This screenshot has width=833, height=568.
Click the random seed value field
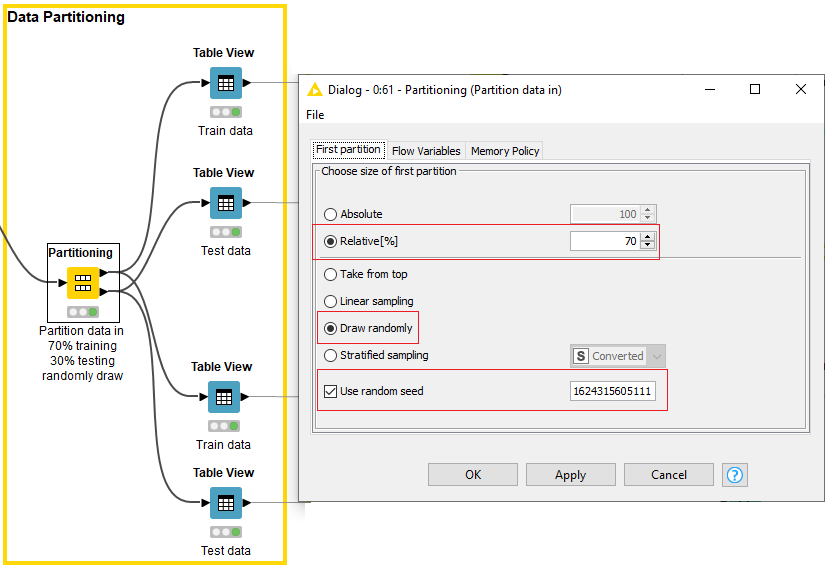pos(613,392)
